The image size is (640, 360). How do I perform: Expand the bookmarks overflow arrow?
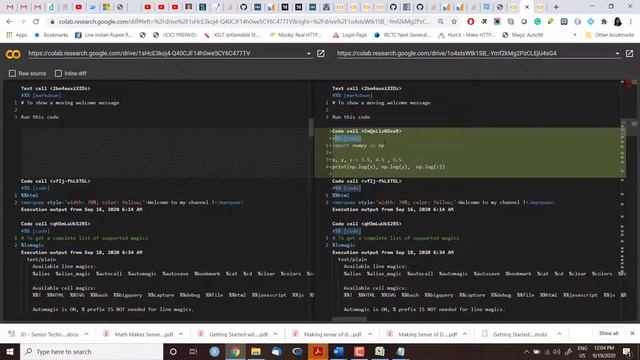tap(575, 35)
